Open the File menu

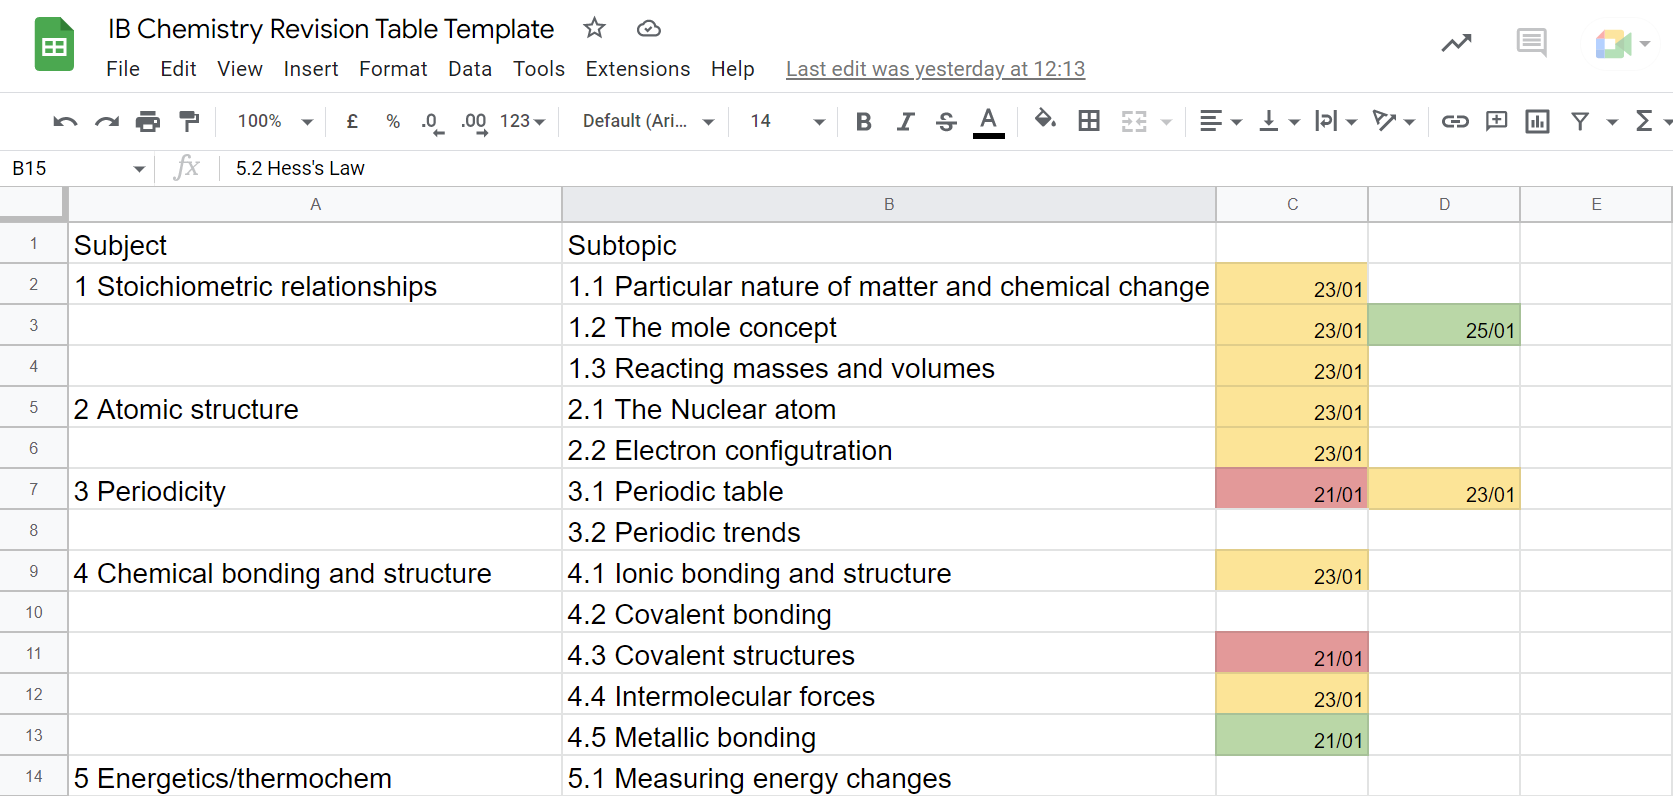click(x=123, y=69)
